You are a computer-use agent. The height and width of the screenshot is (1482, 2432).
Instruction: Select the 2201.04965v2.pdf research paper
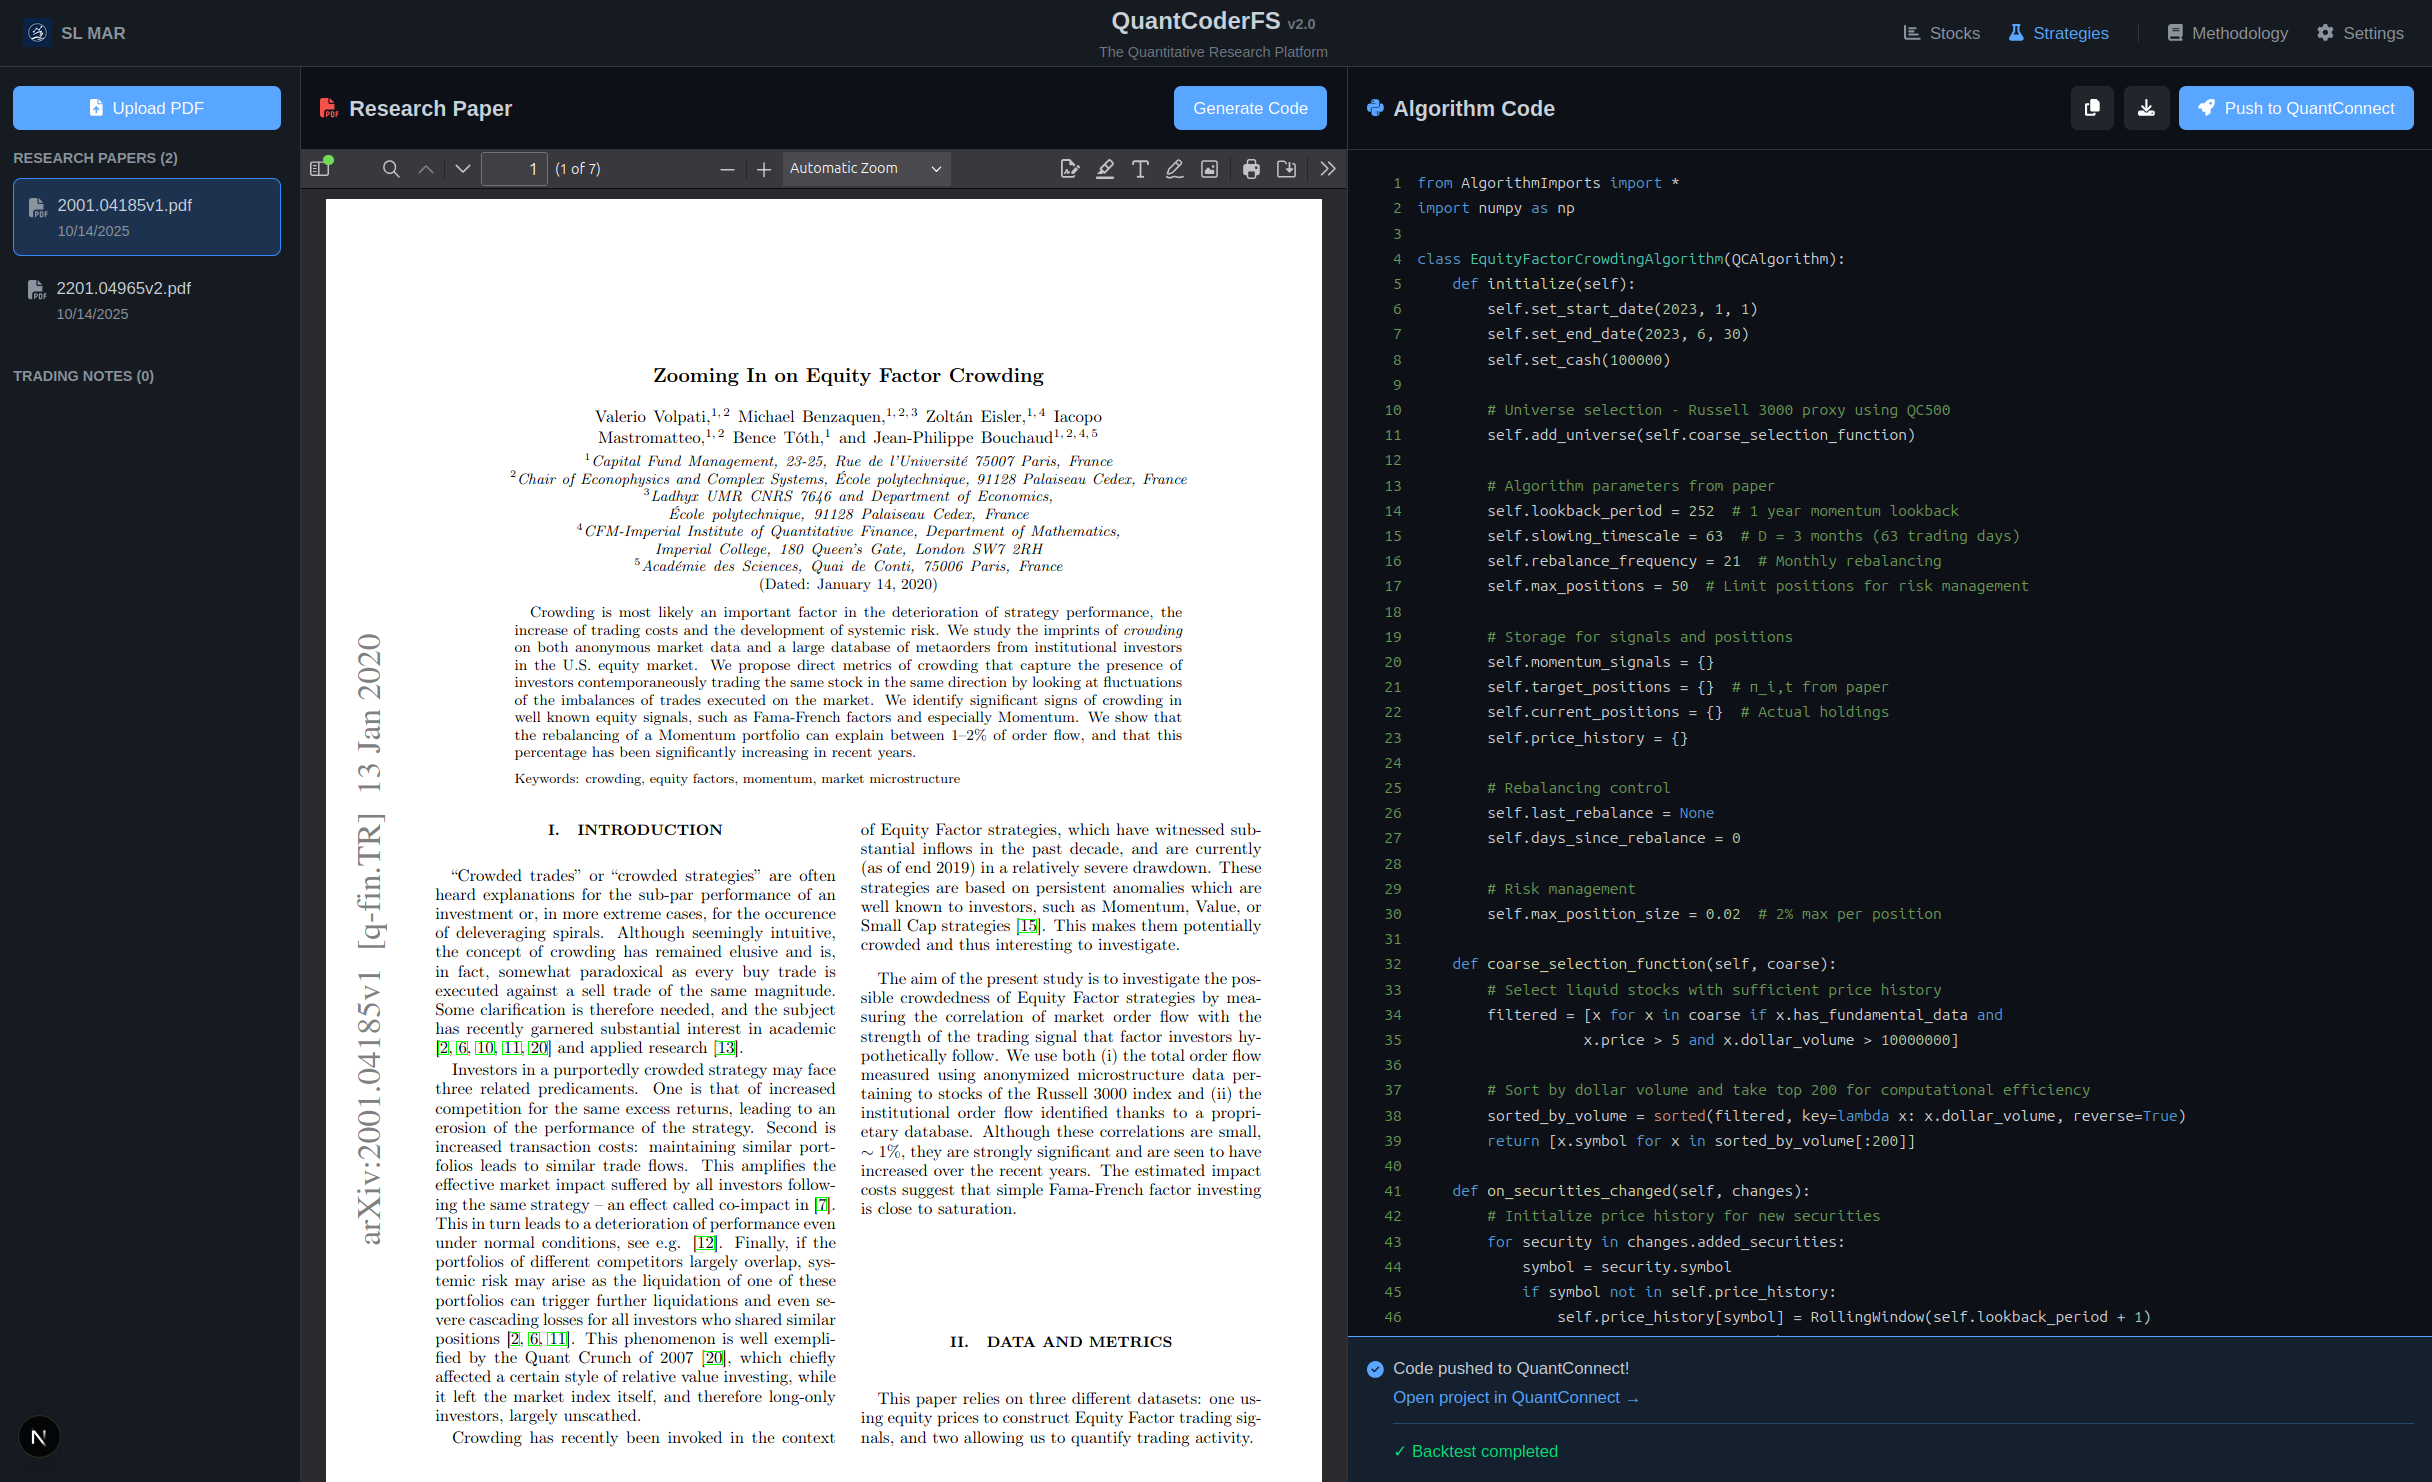pyautogui.click(x=146, y=299)
